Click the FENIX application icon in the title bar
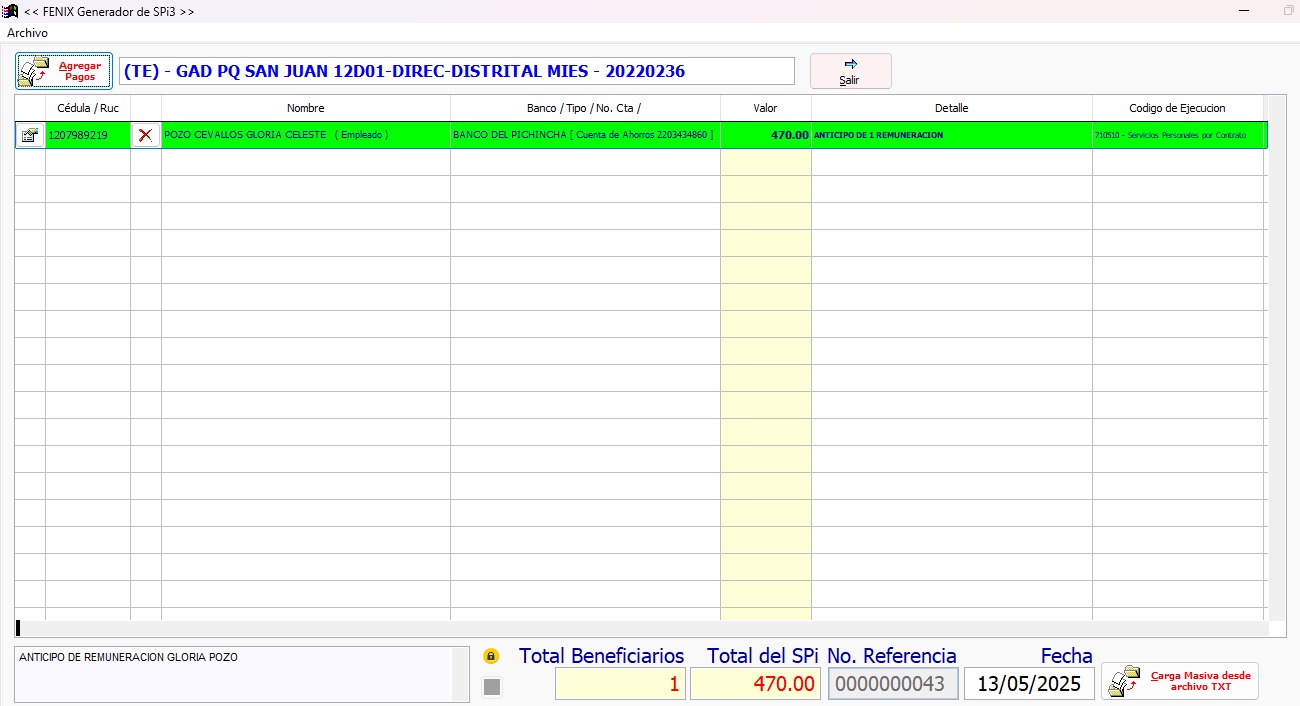This screenshot has width=1300, height=706. 11,11
